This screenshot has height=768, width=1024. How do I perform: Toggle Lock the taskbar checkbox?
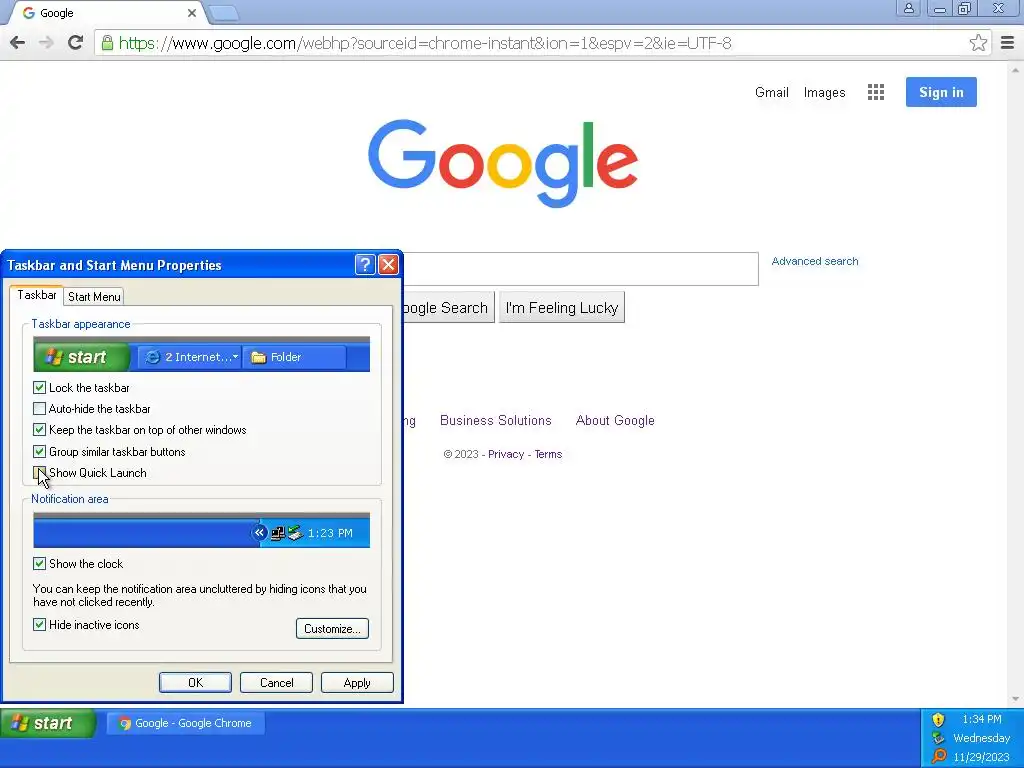39,387
